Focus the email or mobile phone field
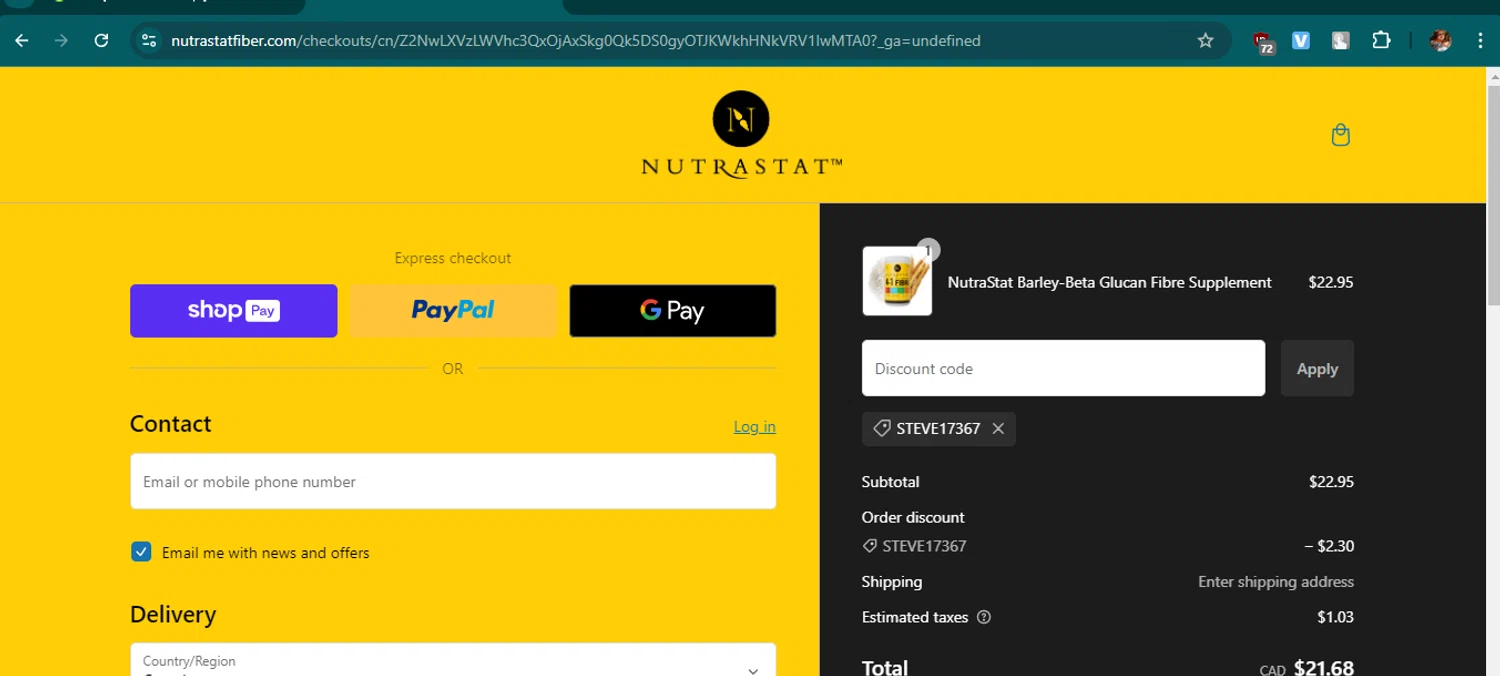 (x=453, y=481)
